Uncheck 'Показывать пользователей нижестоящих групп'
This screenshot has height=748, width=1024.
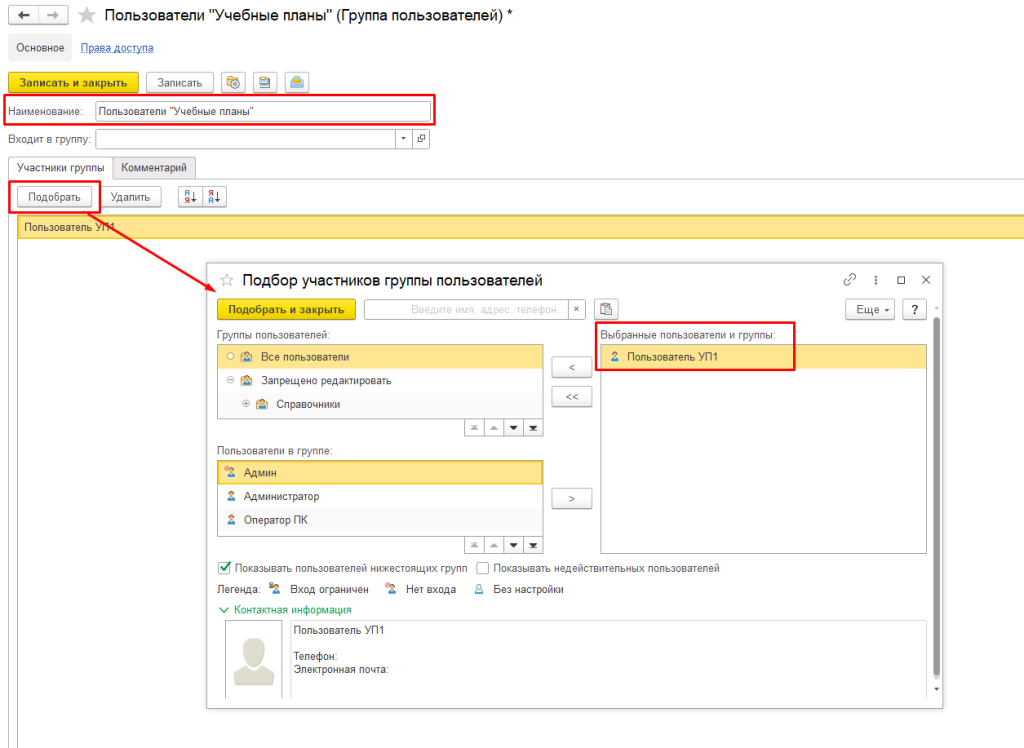pos(224,568)
